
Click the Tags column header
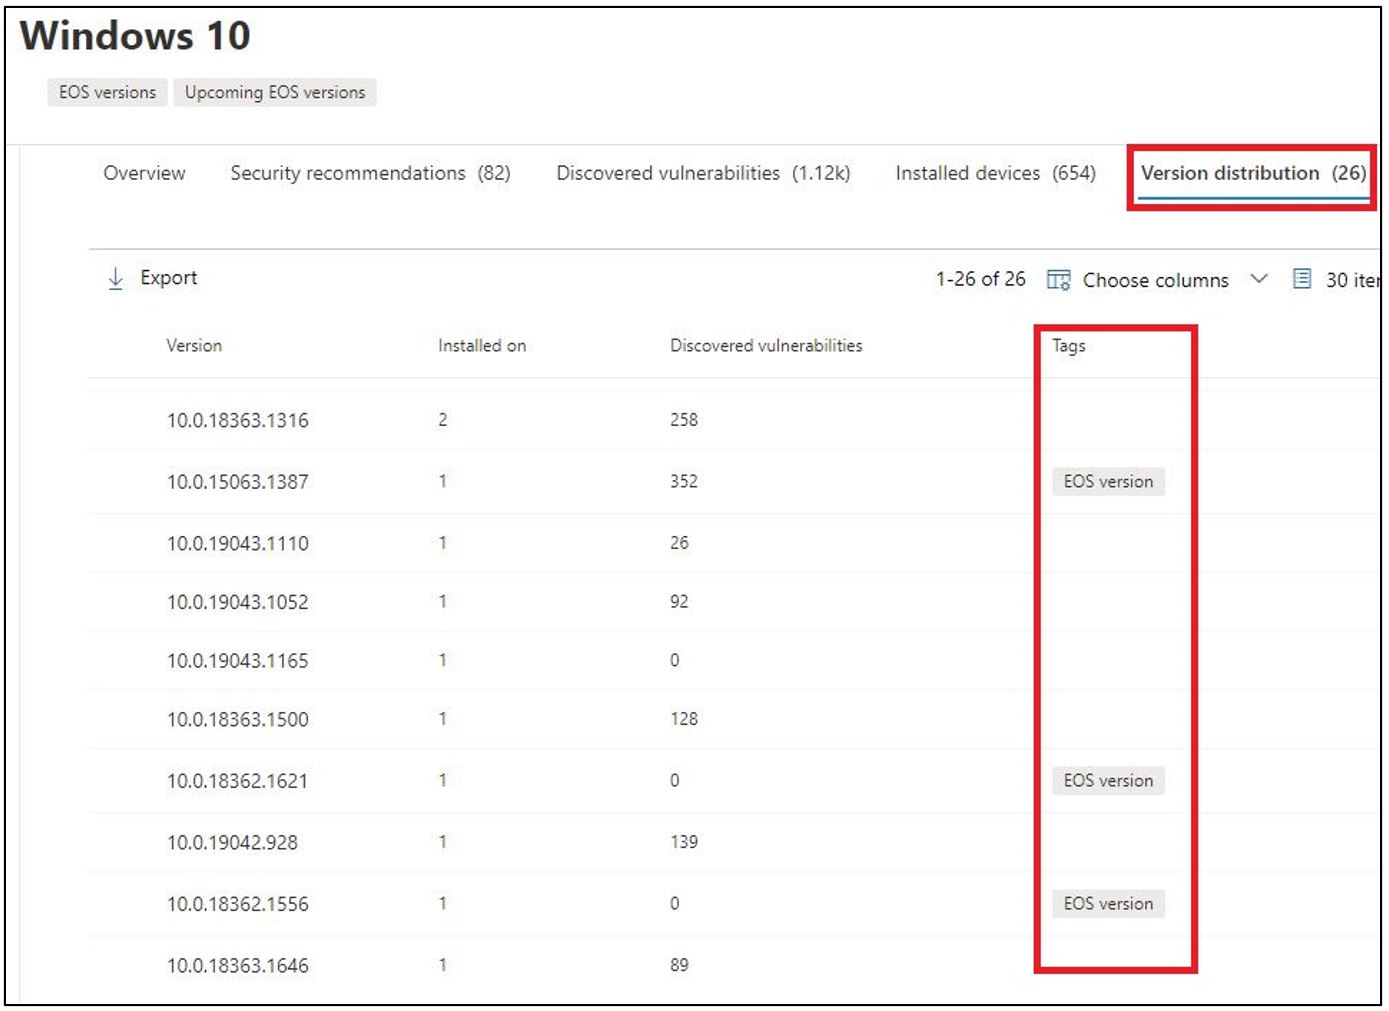click(x=1068, y=345)
